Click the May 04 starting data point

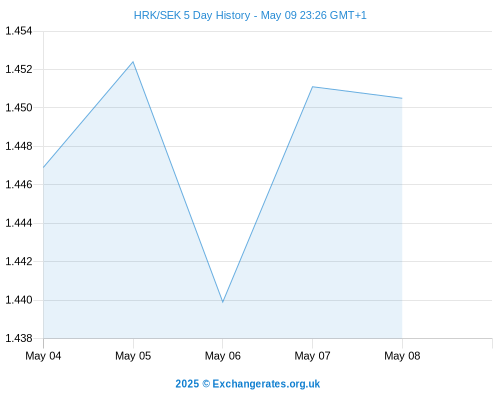(x=43, y=167)
